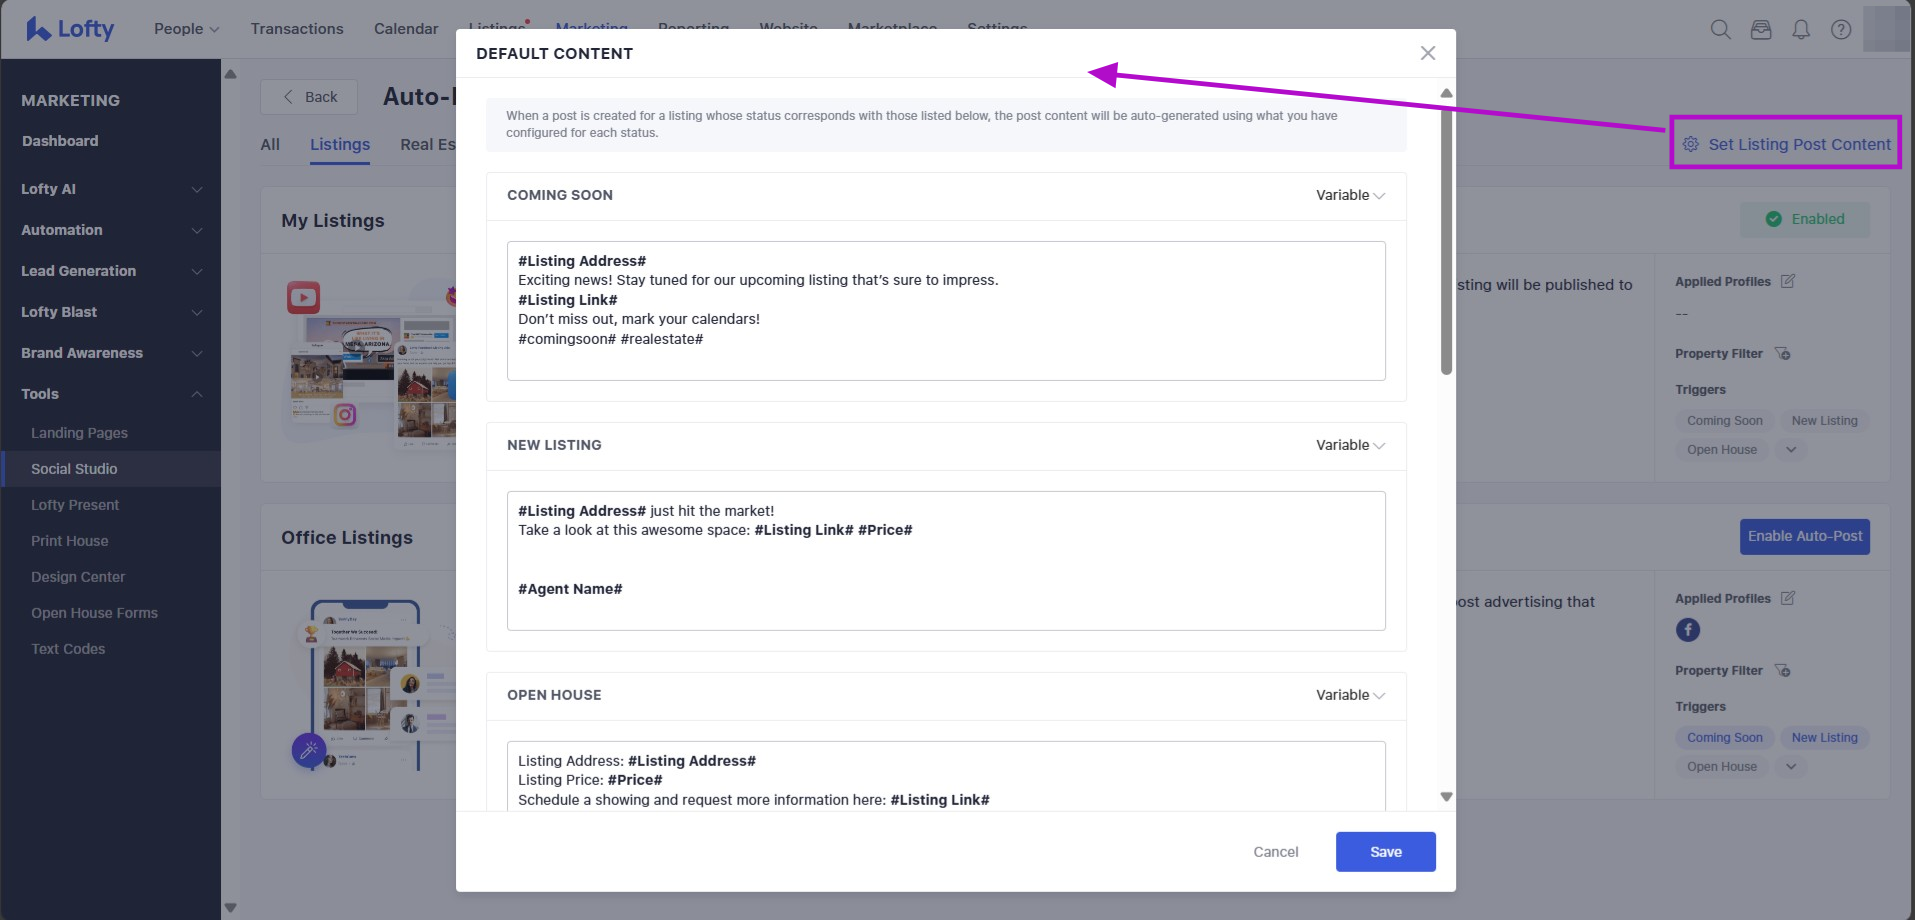
Task: Open the Transactions menu
Action: point(297,29)
